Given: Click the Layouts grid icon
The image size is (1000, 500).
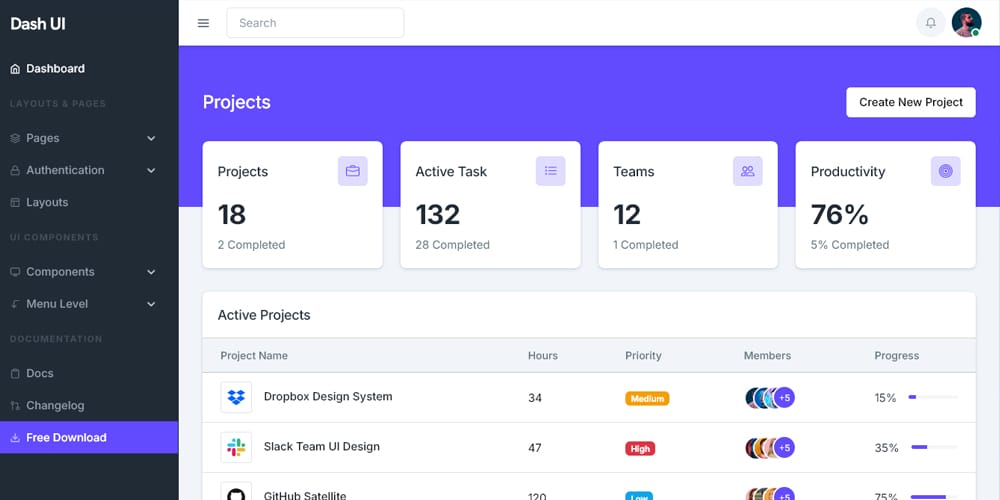Looking at the screenshot, I should pos(15,202).
